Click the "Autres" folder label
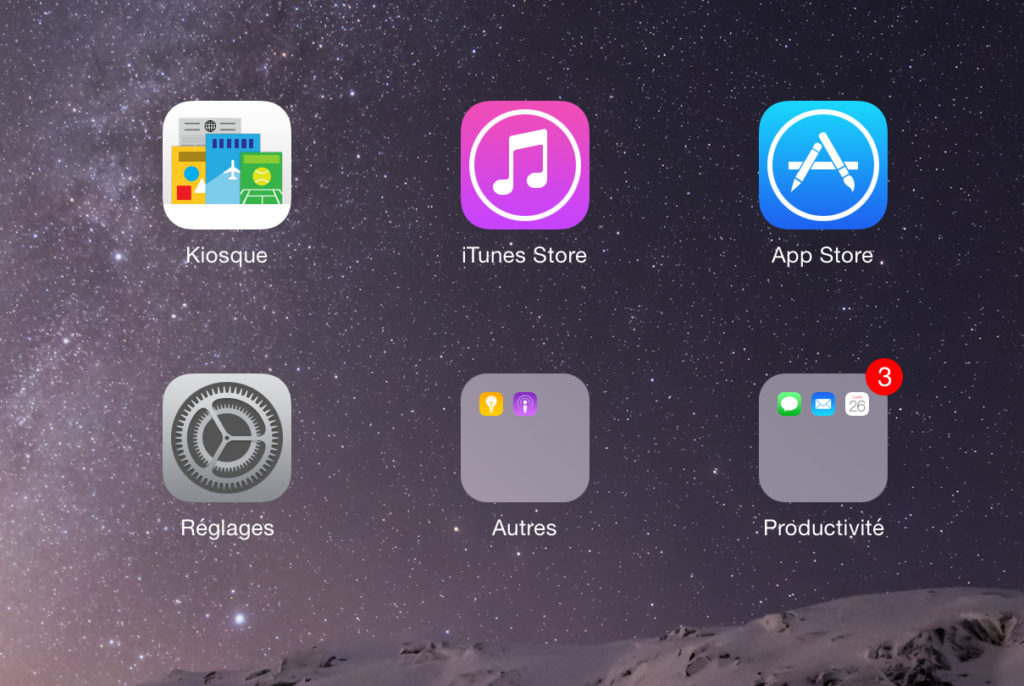The image size is (1024, 686). click(524, 527)
